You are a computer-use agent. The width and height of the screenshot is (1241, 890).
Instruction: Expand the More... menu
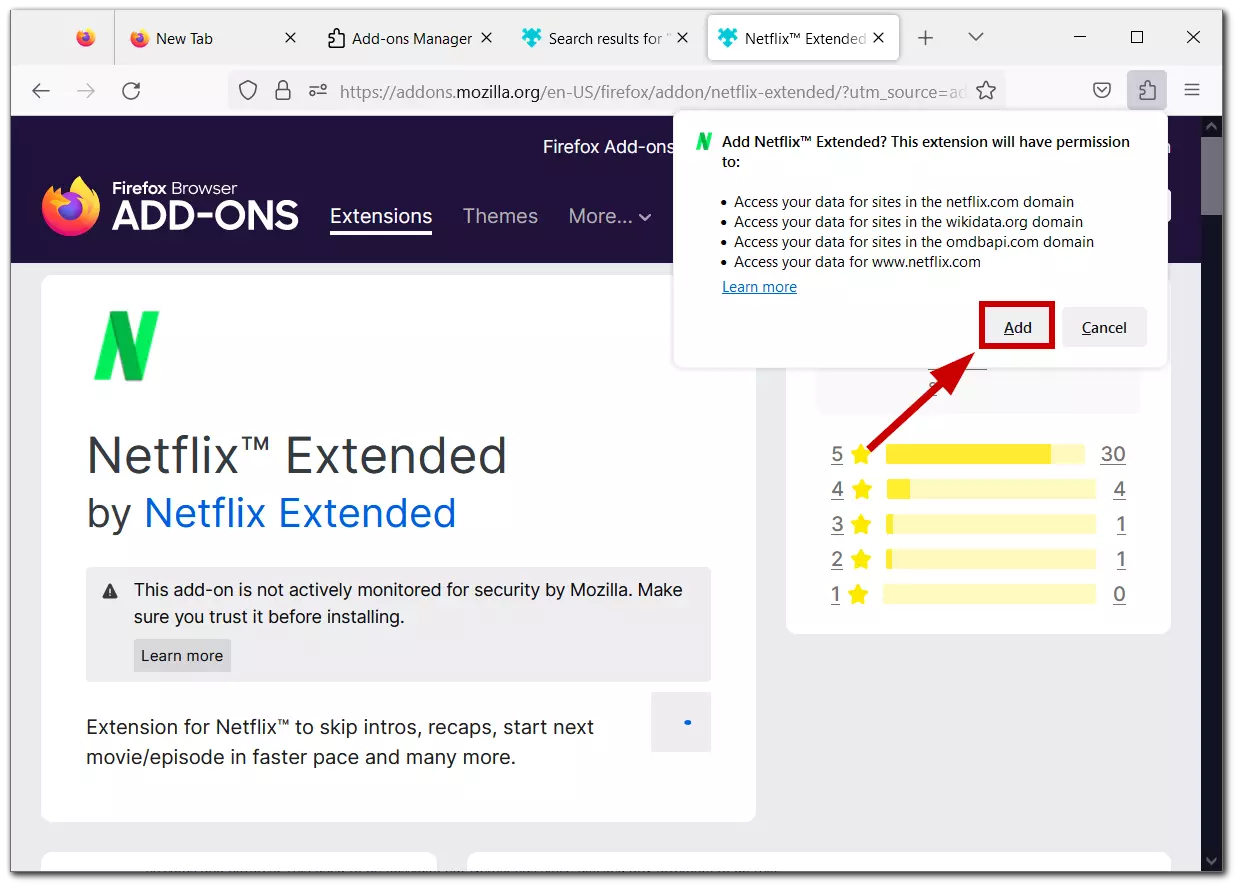pos(610,216)
